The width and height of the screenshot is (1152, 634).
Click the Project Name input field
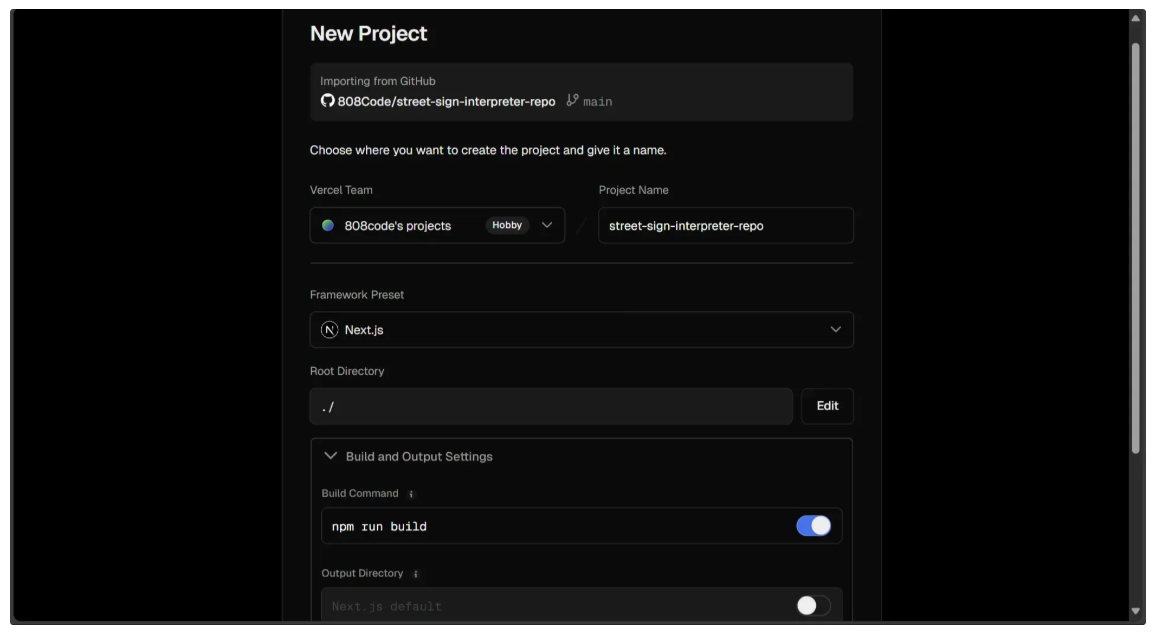click(725, 226)
